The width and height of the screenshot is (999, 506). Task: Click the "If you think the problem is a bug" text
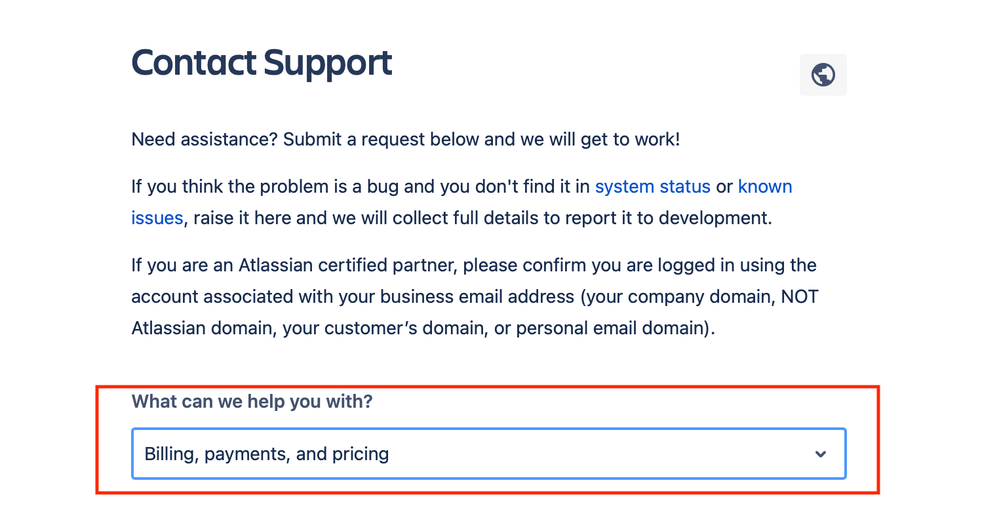click(264, 187)
